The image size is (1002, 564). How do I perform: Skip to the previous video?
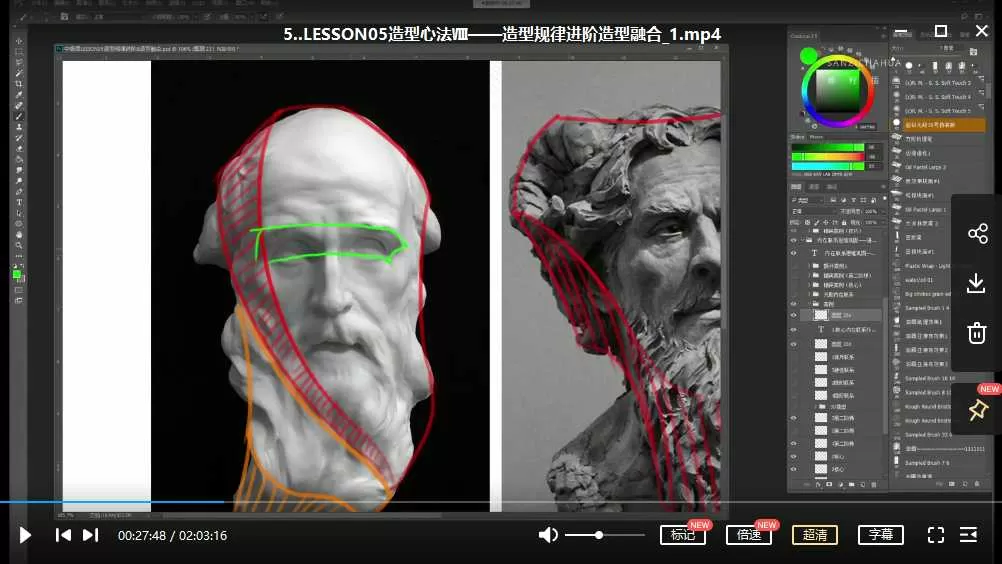(63, 535)
